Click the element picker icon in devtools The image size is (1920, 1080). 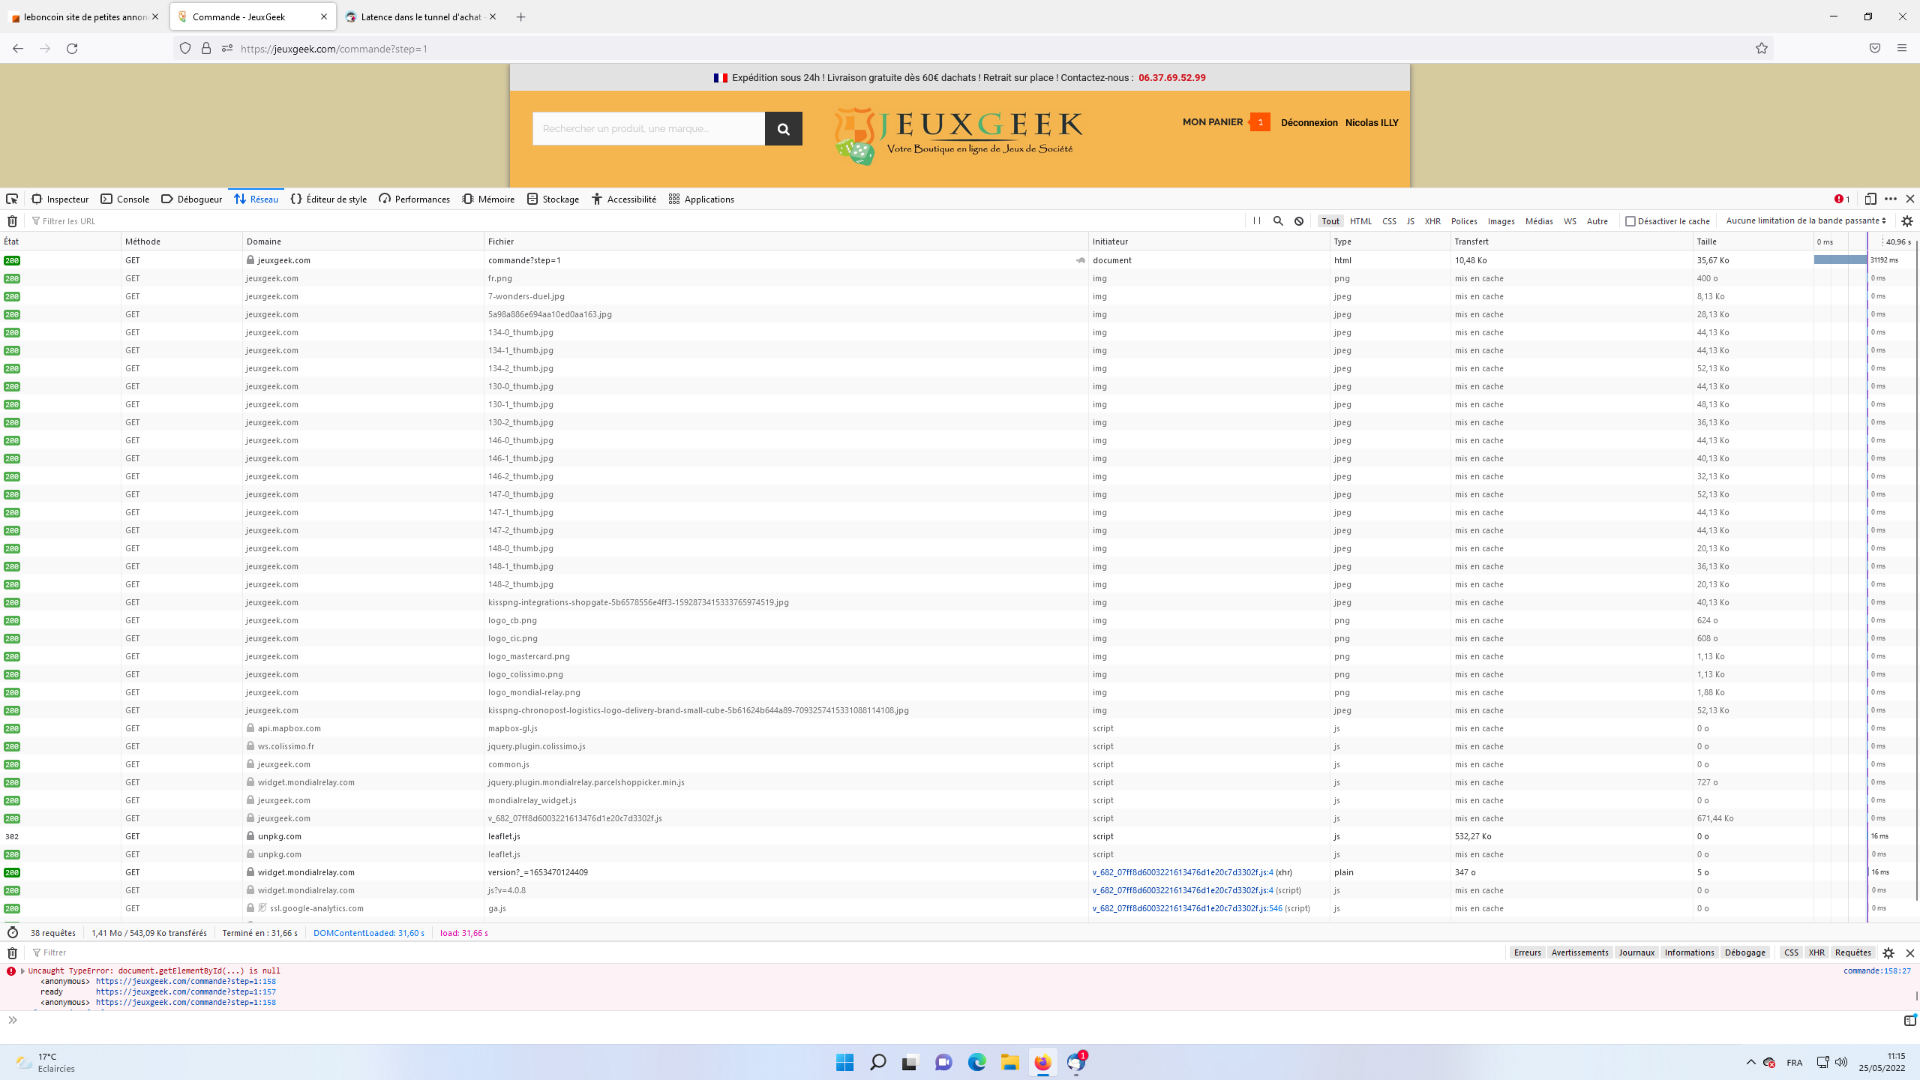(12, 199)
